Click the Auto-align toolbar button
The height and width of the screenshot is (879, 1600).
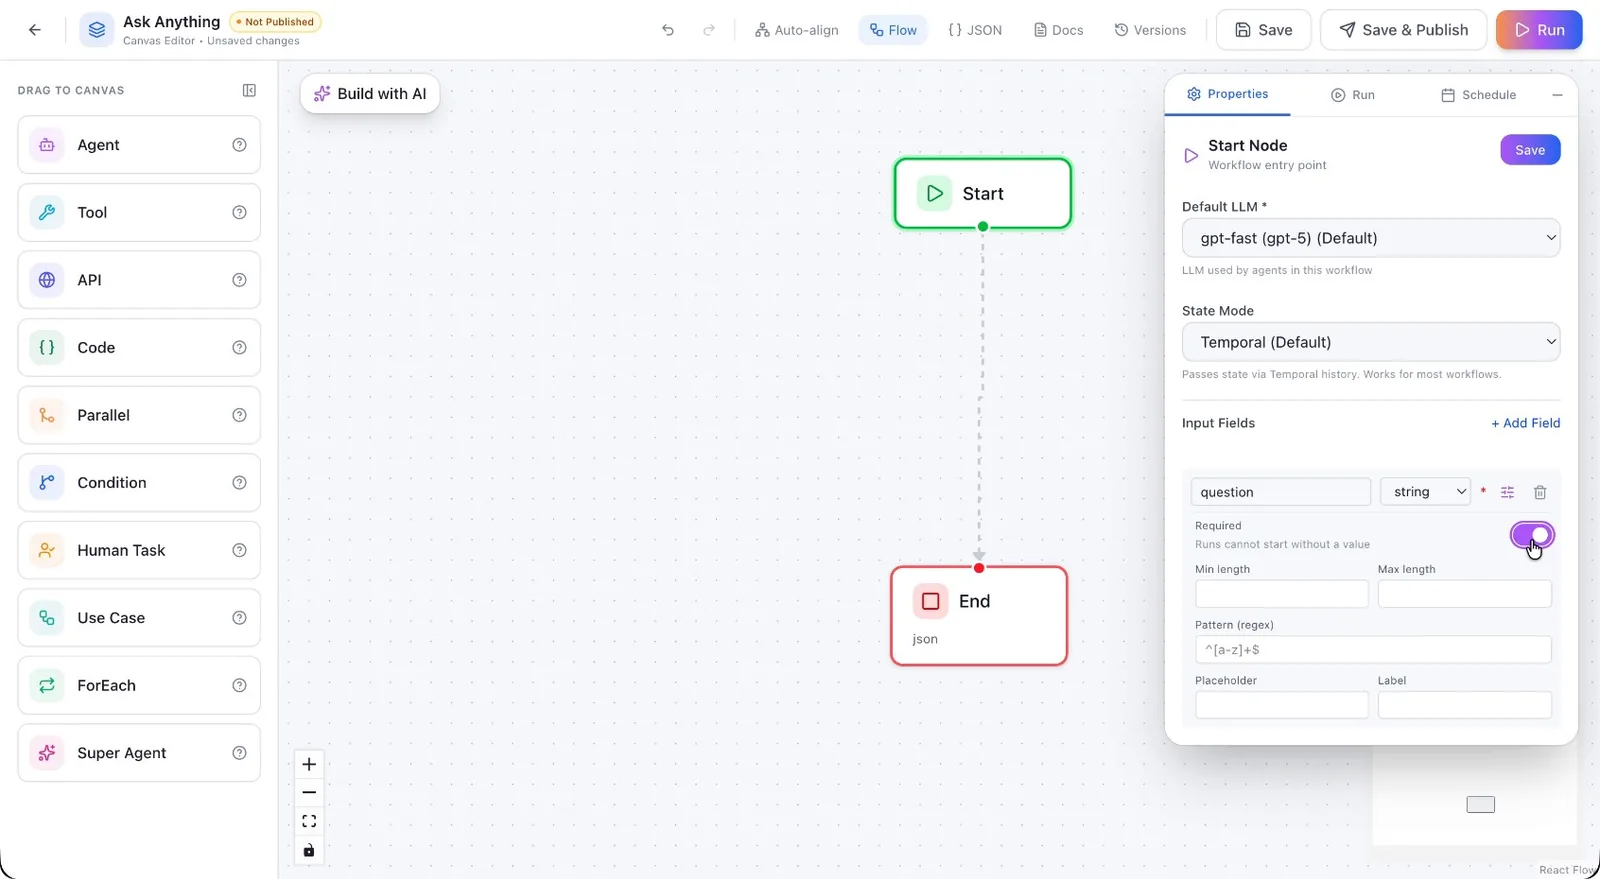tap(796, 30)
